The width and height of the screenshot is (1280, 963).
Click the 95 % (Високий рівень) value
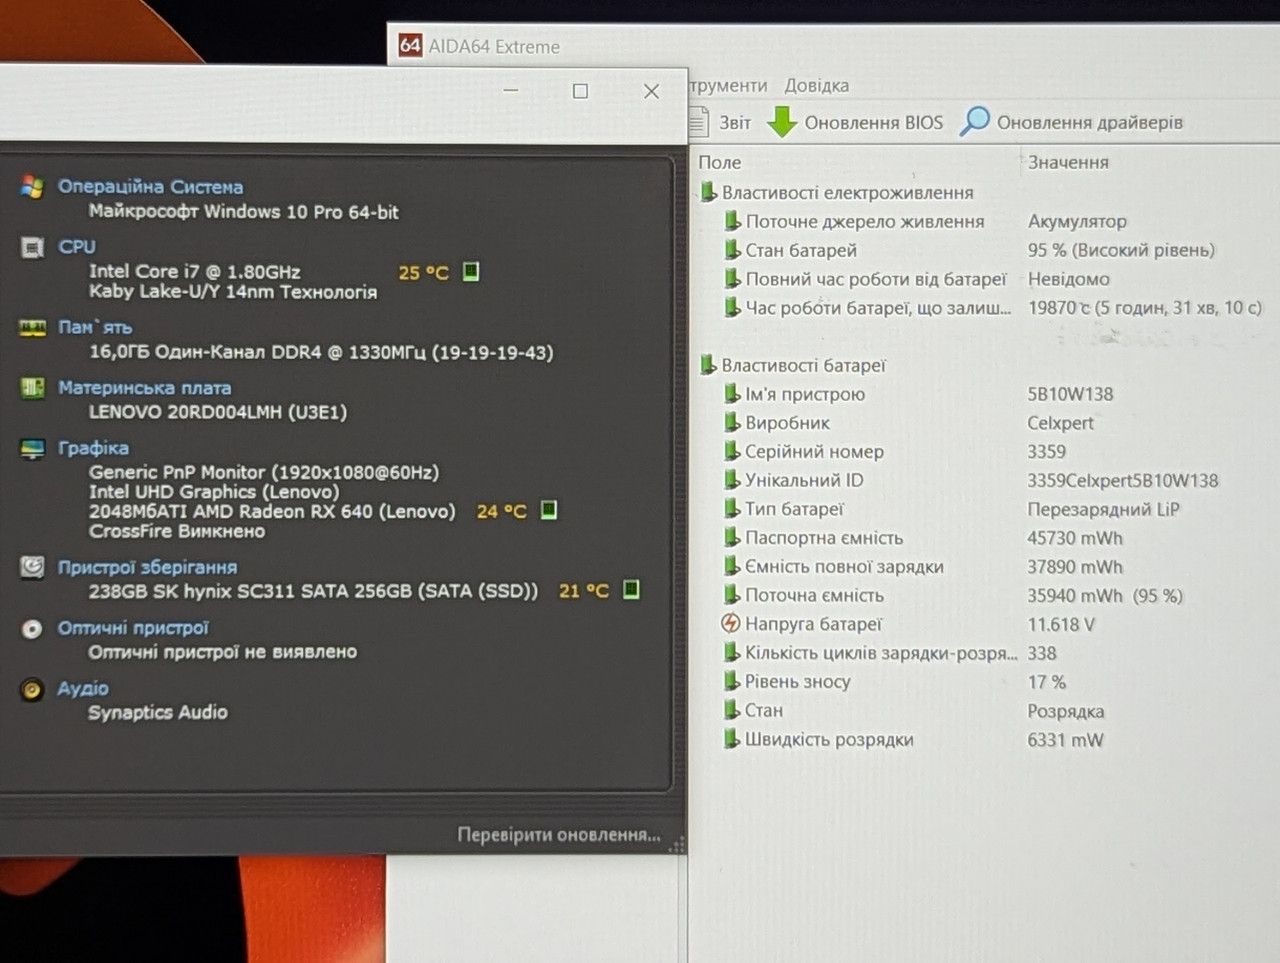click(x=1121, y=250)
